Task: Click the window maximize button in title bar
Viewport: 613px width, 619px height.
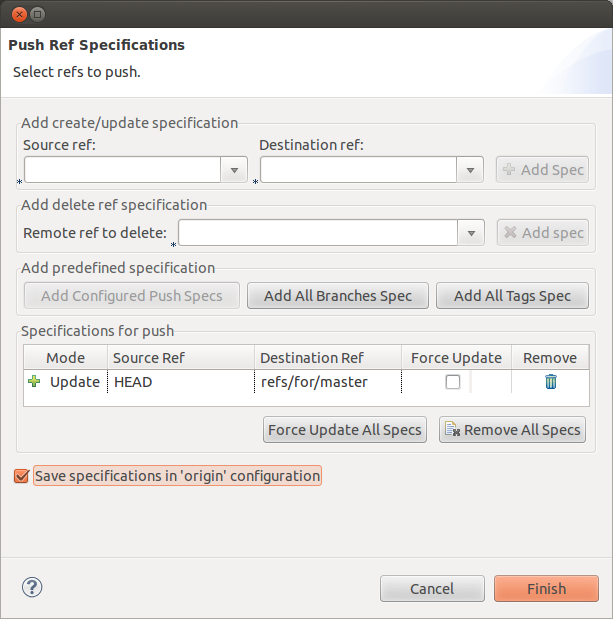Action: 37,15
